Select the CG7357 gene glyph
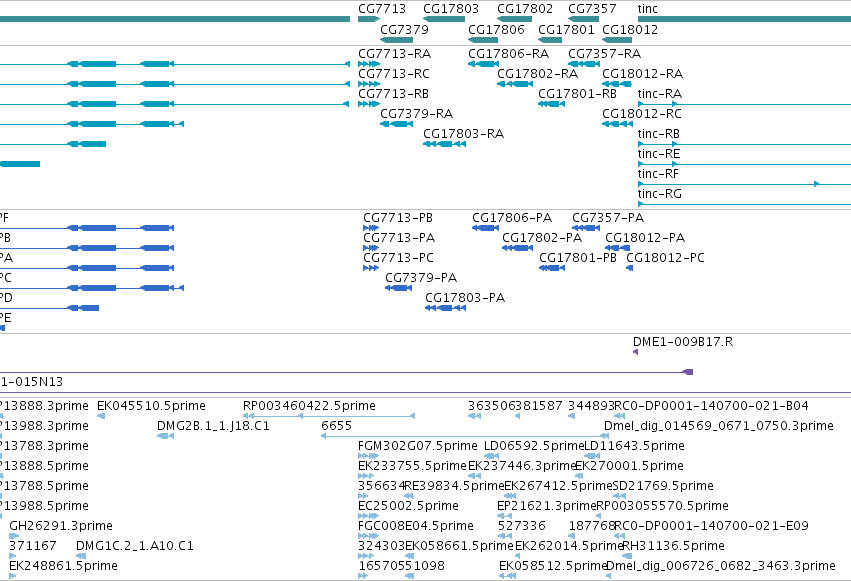851x581 pixels. click(583, 19)
